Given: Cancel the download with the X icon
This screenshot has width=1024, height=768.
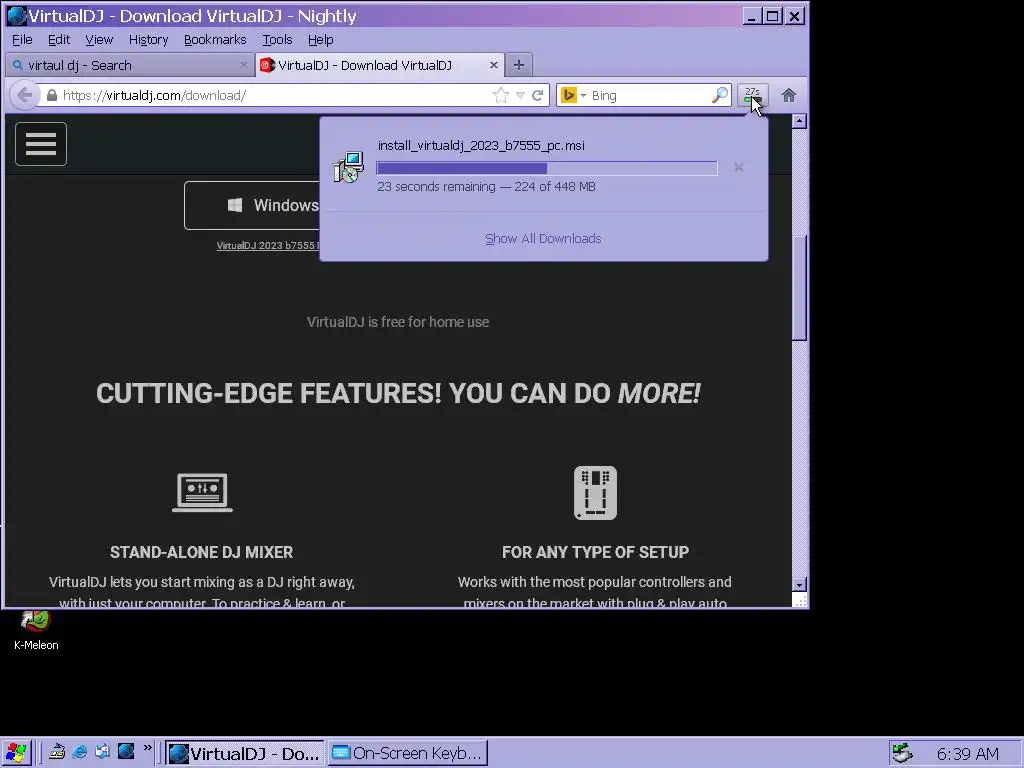Looking at the screenshot, I should (738, 167).
